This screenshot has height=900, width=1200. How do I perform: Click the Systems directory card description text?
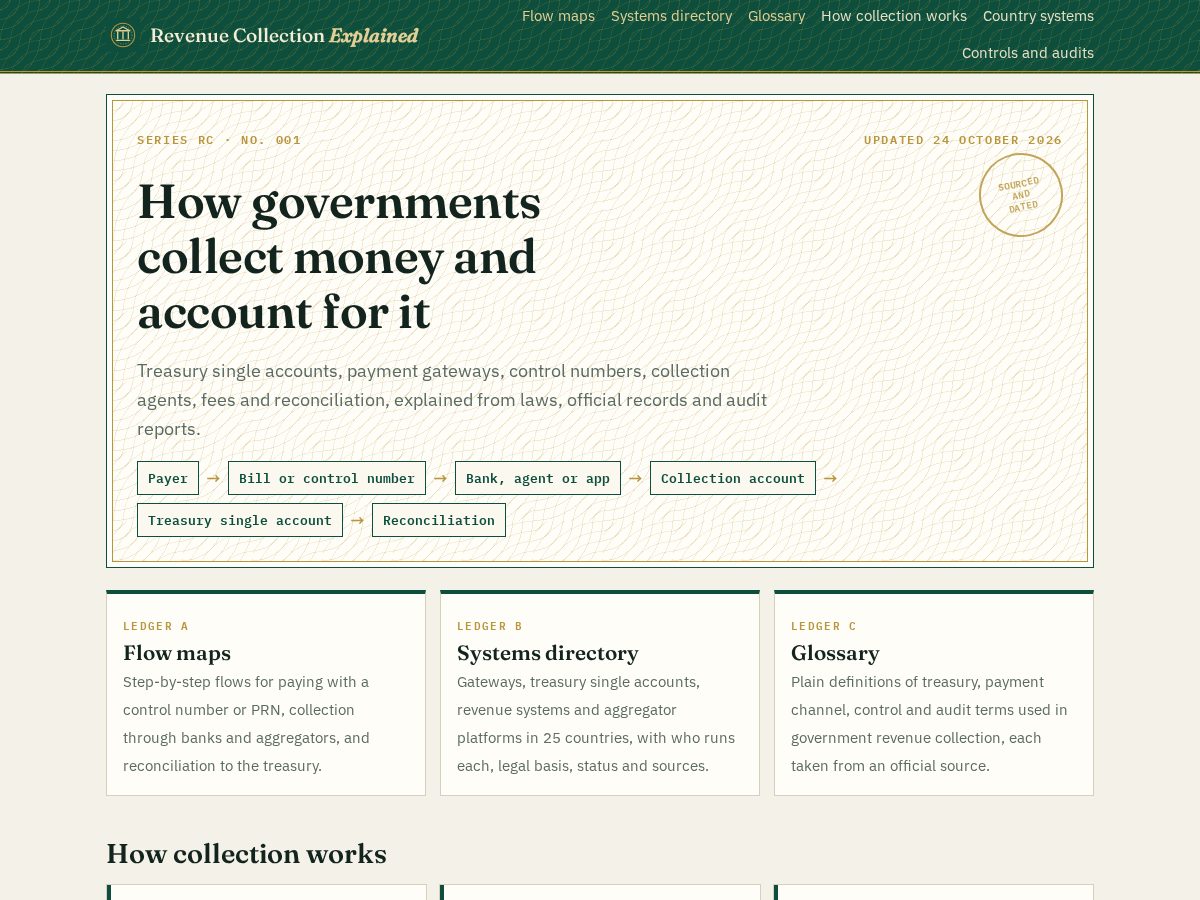pyautogui.click(x=596, y=724)
